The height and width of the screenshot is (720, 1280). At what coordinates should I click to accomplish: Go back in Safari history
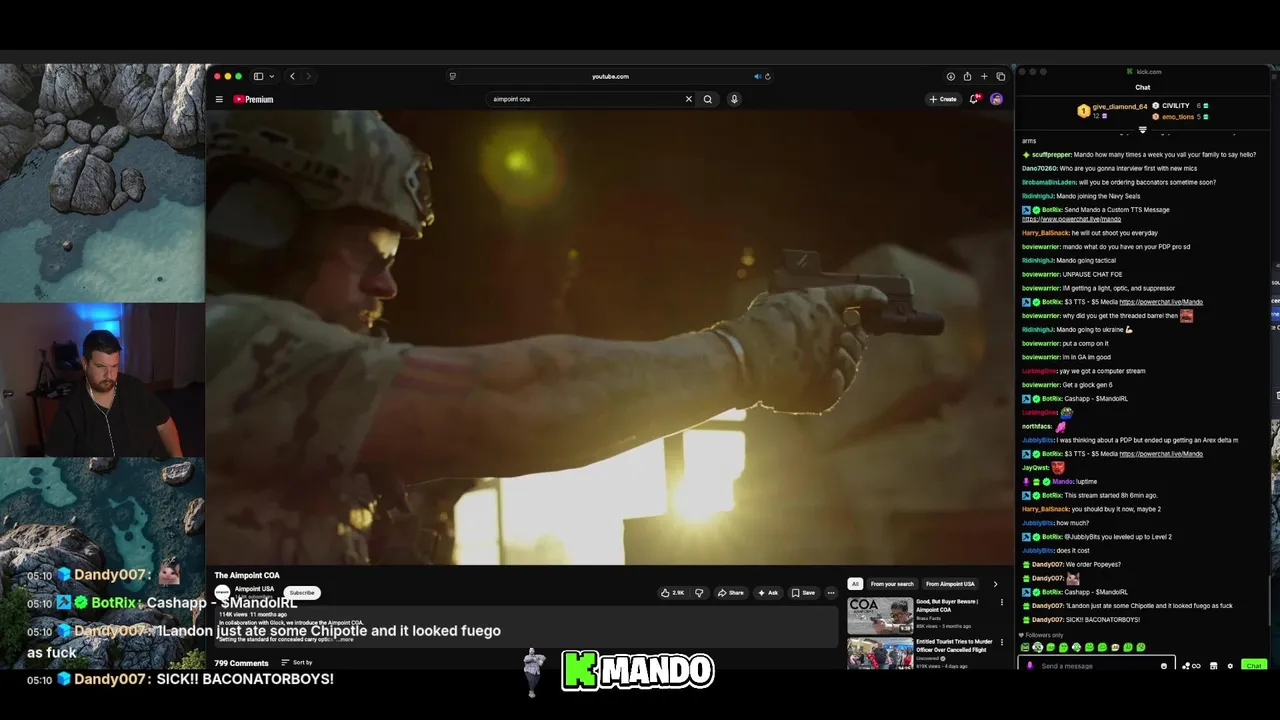292,76
